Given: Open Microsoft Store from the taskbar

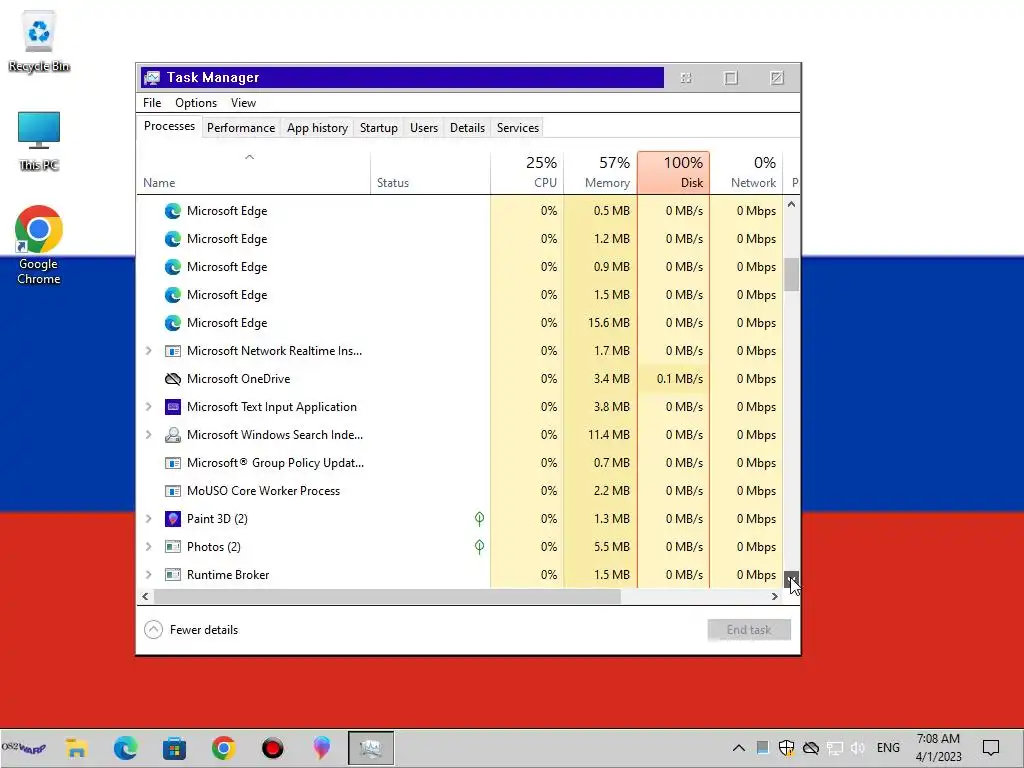Looking at the screenshot, I should point(174,748).
